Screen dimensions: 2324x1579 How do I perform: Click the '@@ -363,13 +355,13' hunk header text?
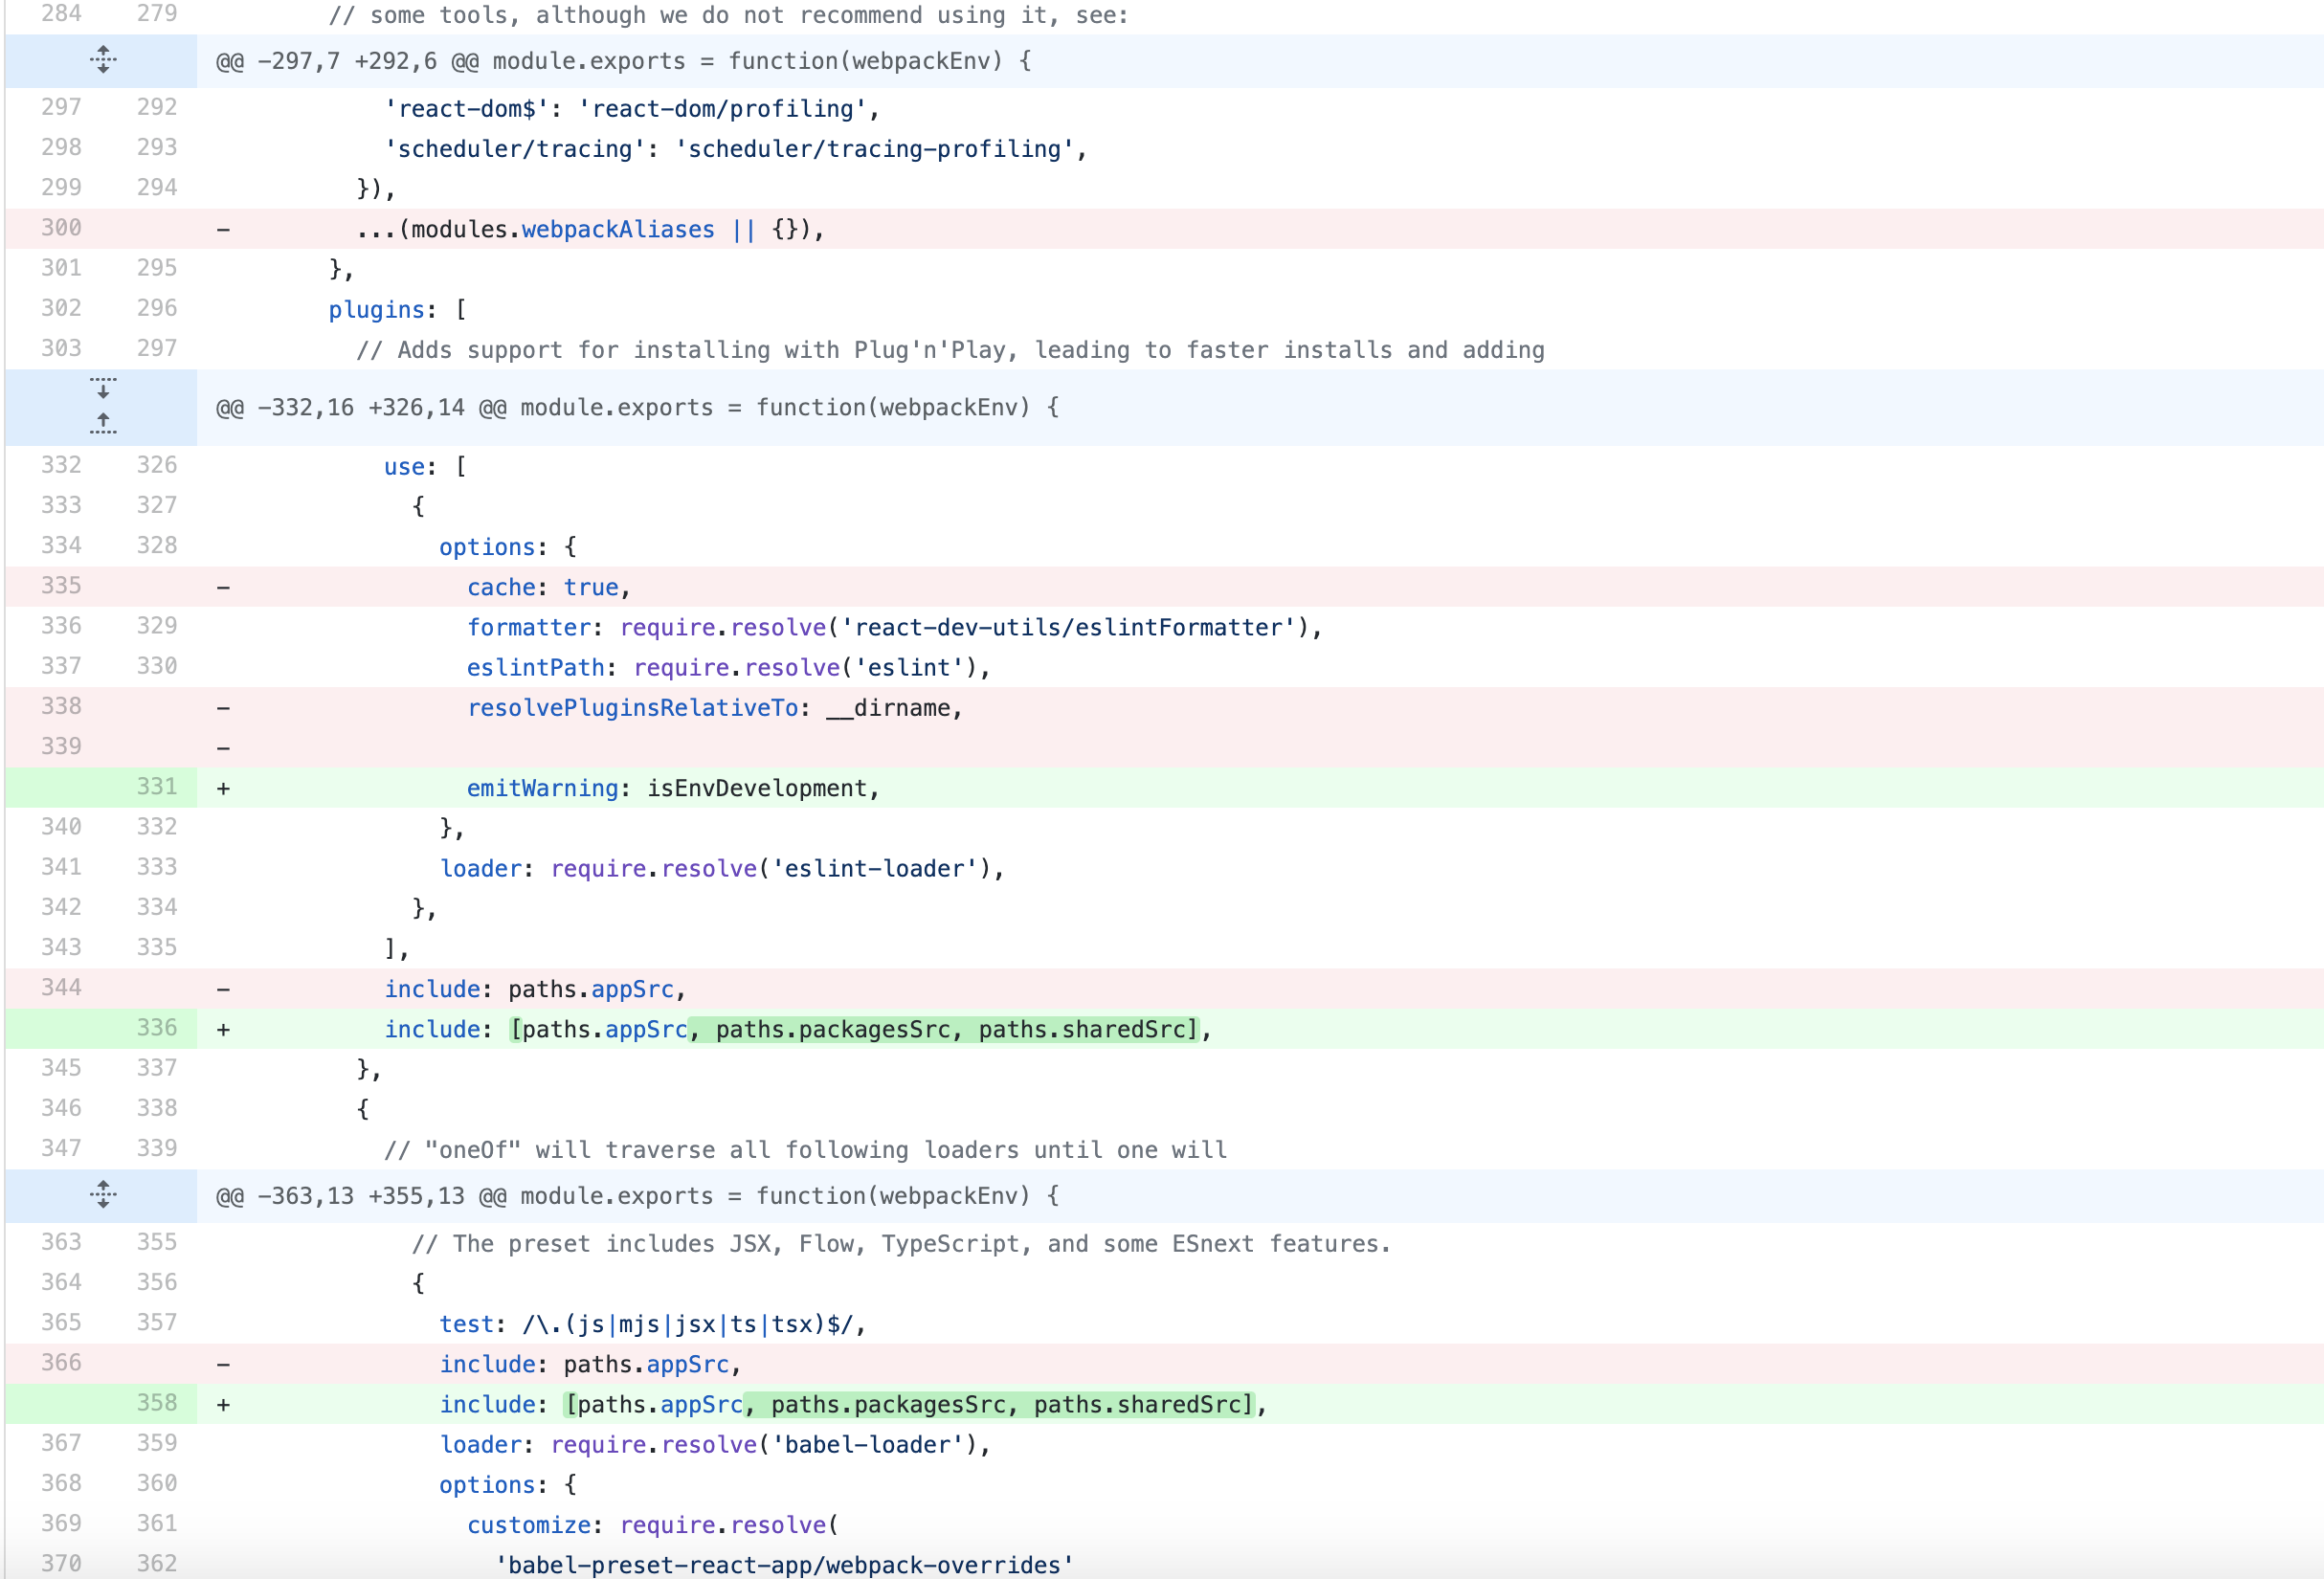[x=637, y=1196]
